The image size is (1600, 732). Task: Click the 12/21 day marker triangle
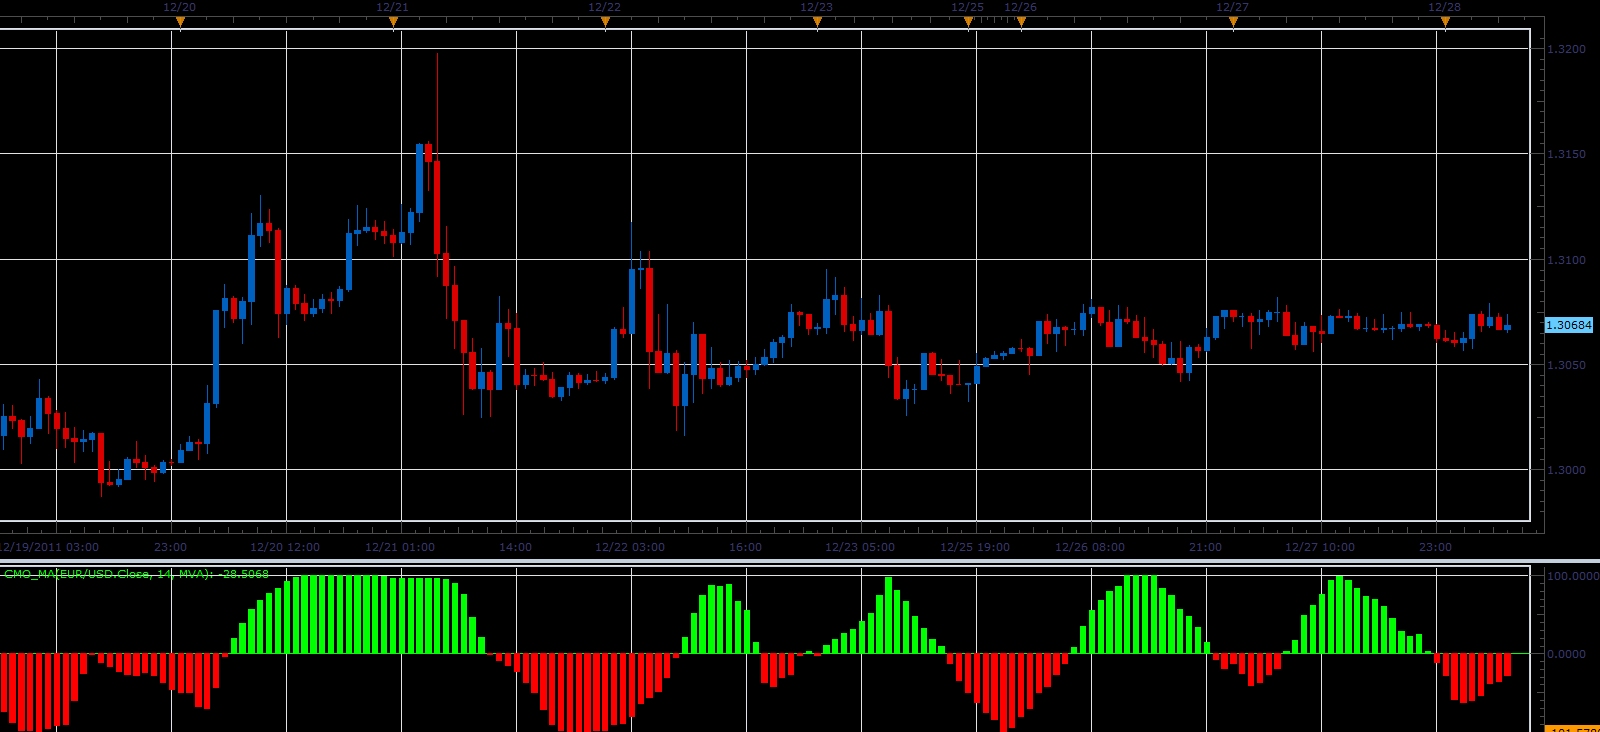pyautogui.click(x=393, y=22)
